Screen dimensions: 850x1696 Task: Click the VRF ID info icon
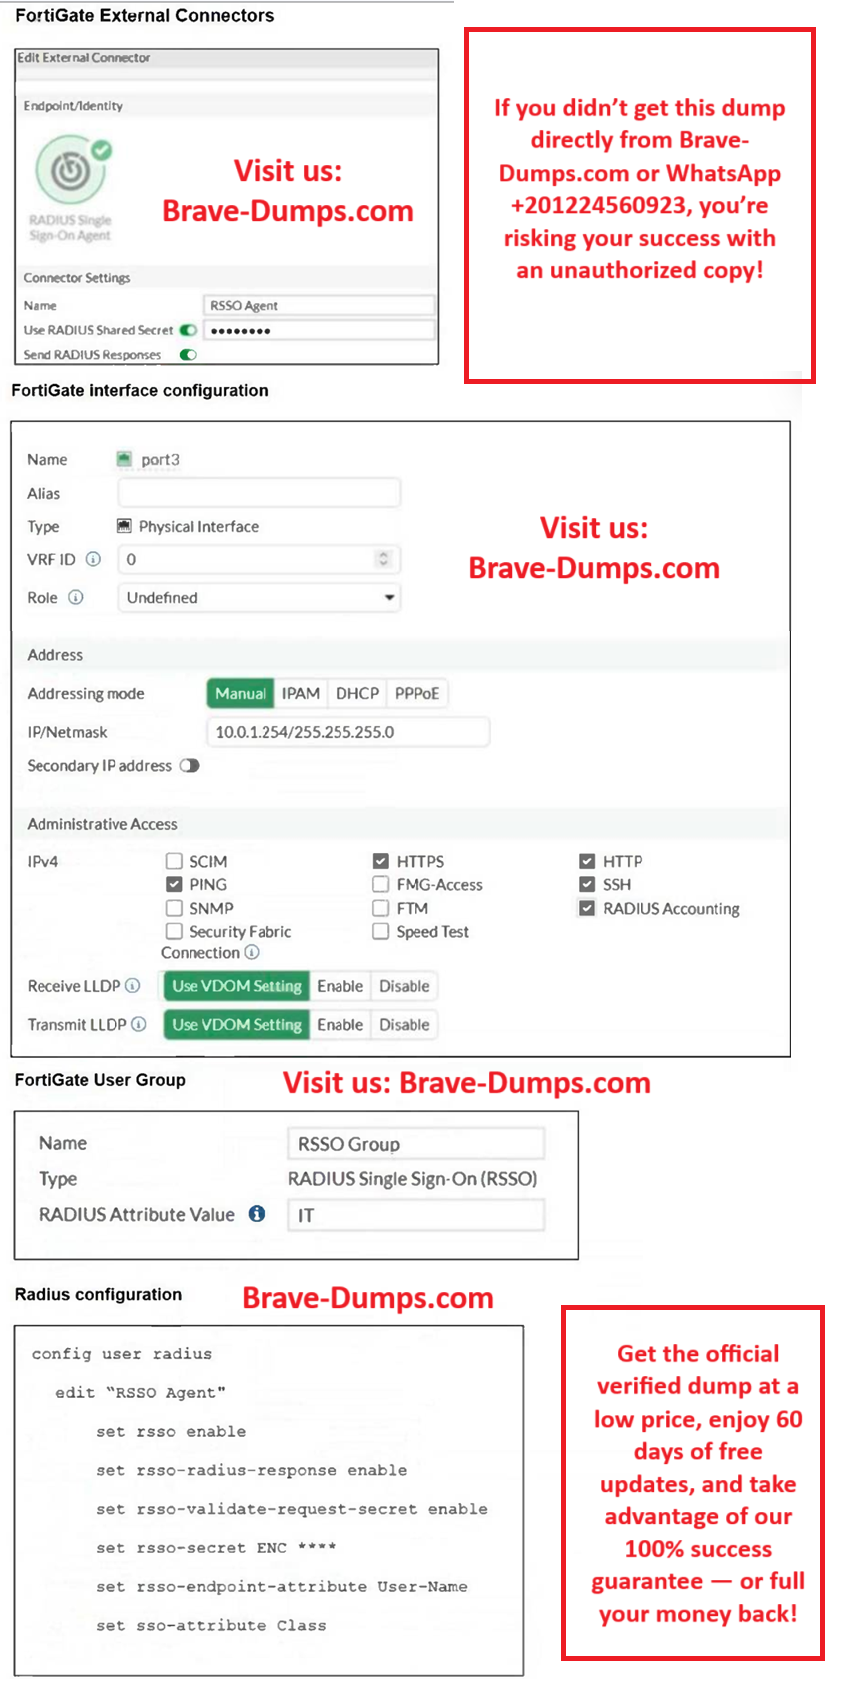click(93, 559)
